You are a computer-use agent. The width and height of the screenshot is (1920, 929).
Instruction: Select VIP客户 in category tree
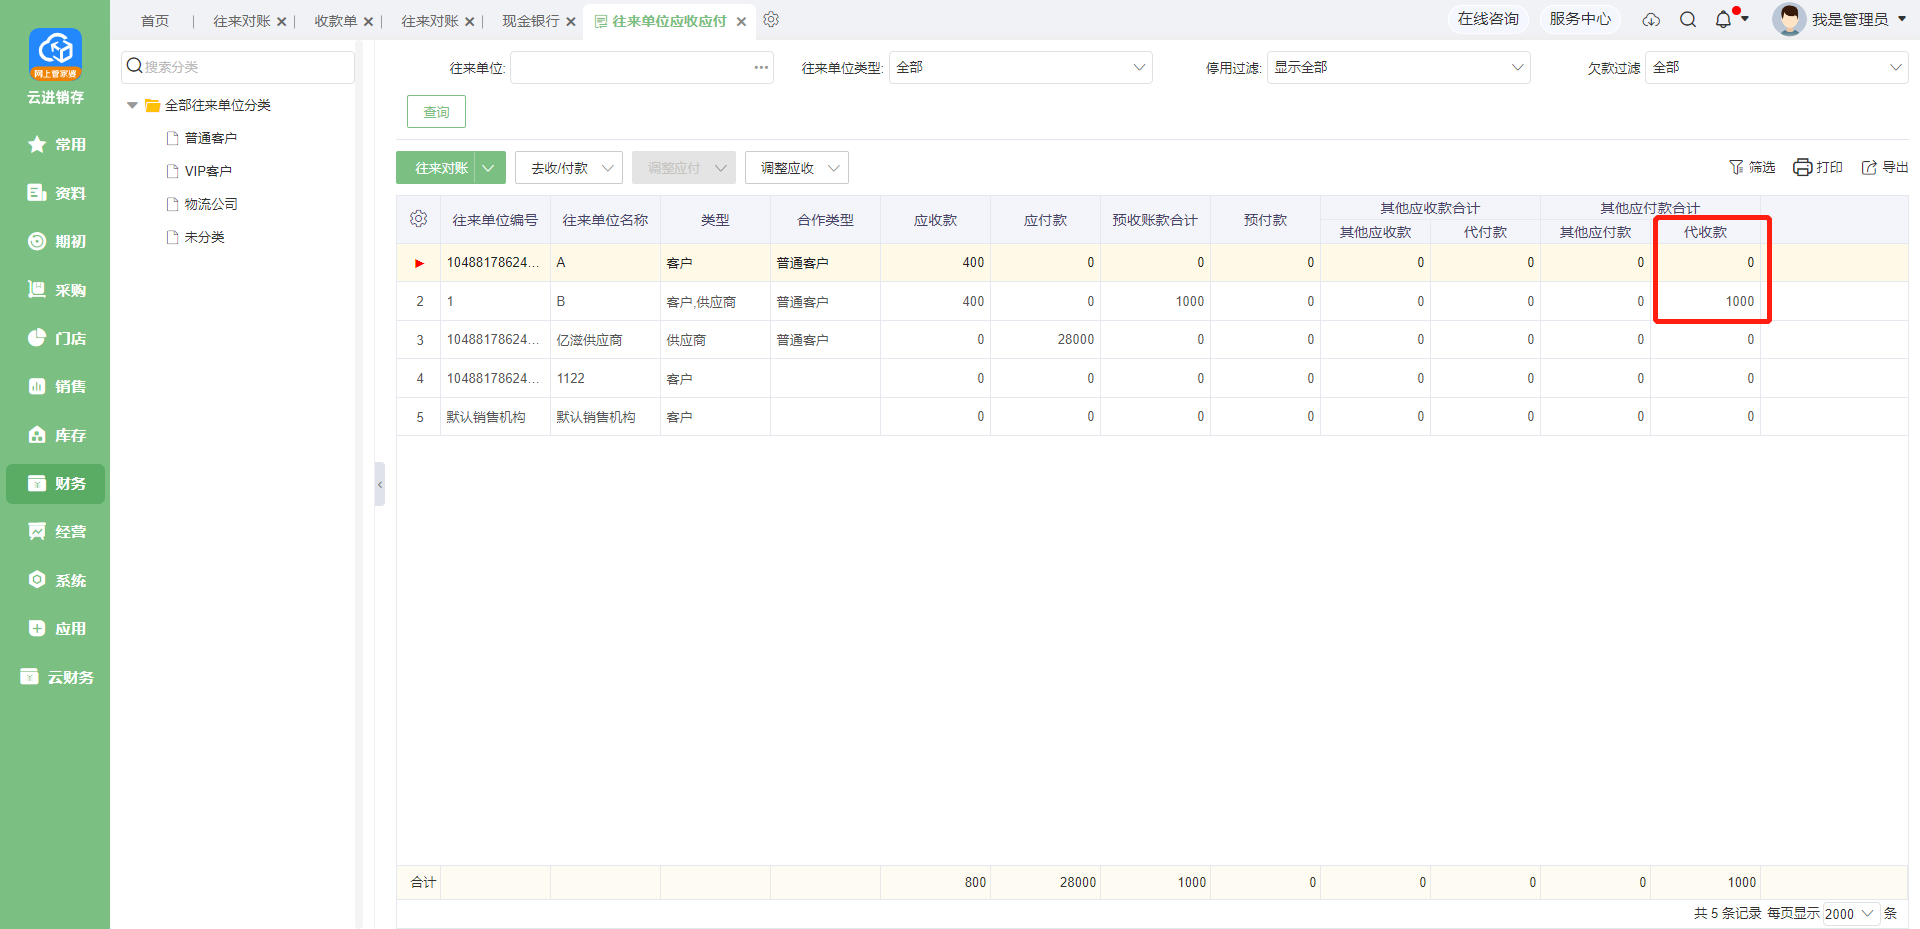208,171
